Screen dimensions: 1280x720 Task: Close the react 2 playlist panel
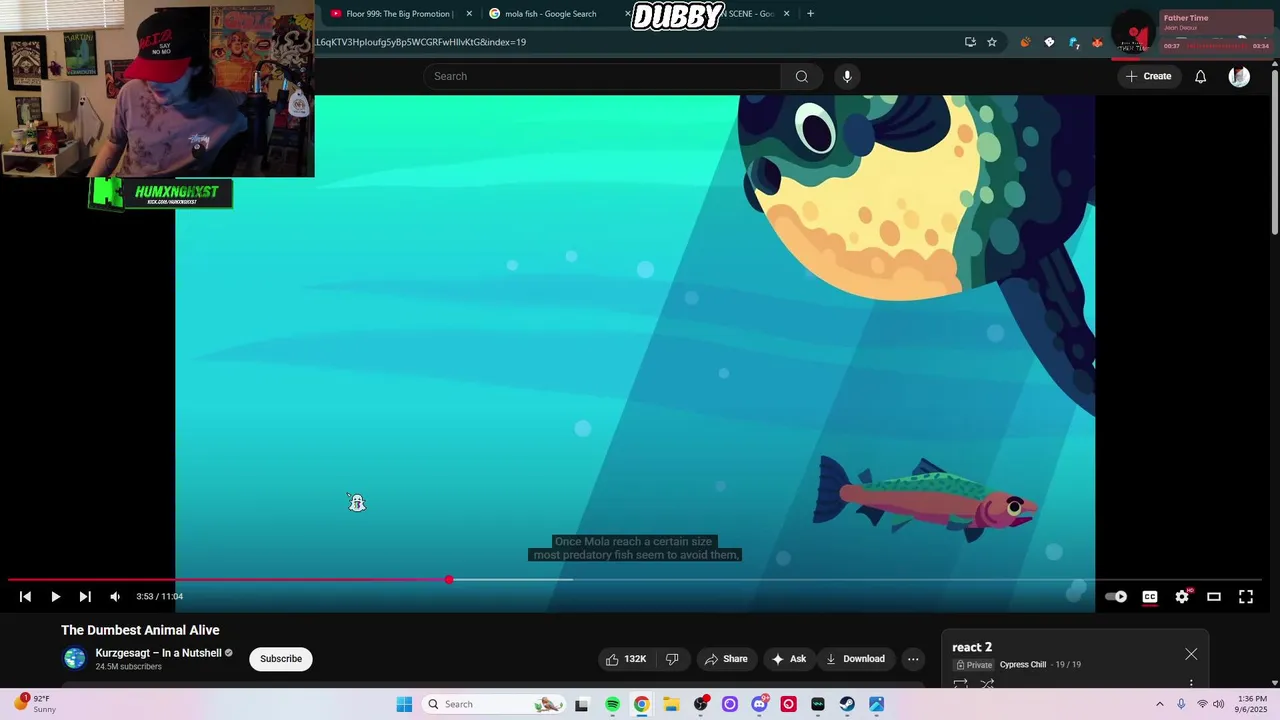[x=1191, y=654]
